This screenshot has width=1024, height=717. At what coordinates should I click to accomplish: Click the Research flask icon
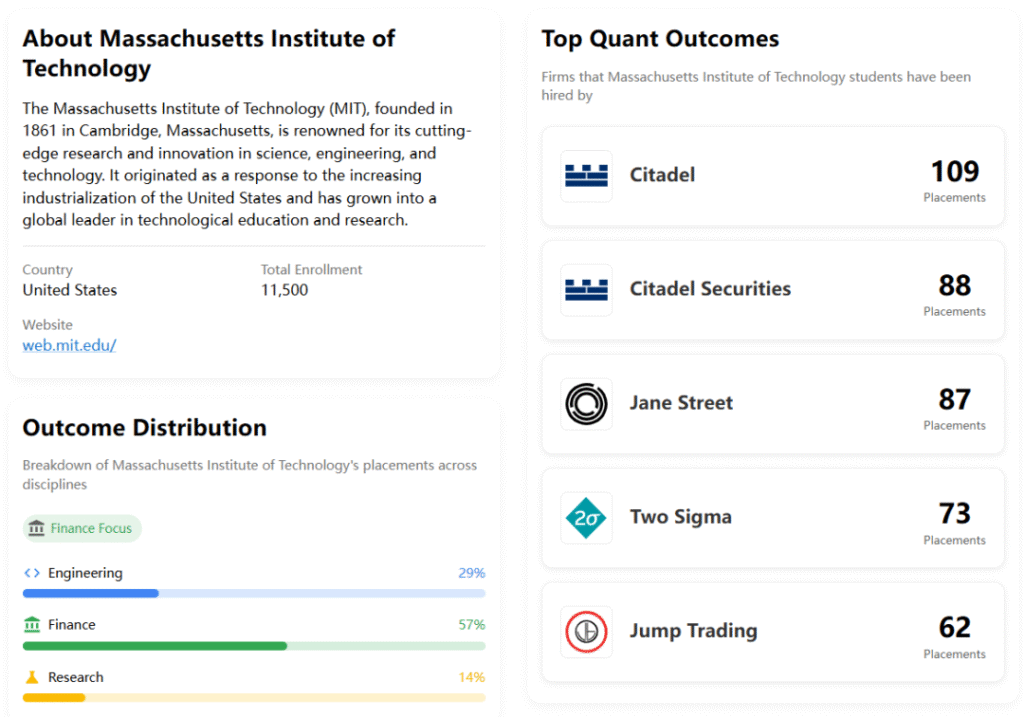[32, 677]
